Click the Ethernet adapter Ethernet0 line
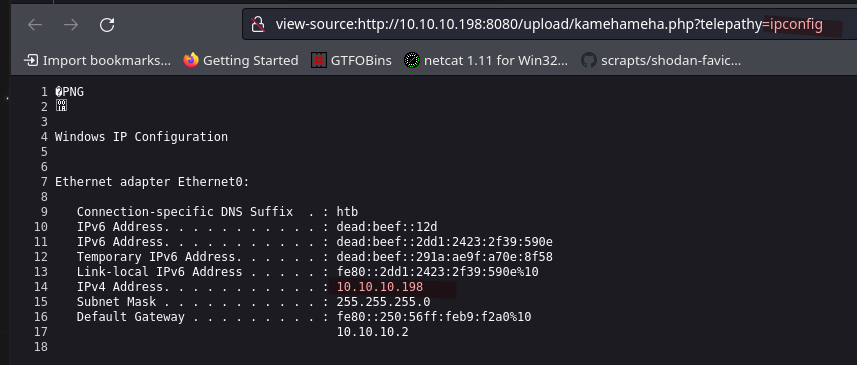The height and width of the screenshot is (365, 857). (x=152, y=182)
